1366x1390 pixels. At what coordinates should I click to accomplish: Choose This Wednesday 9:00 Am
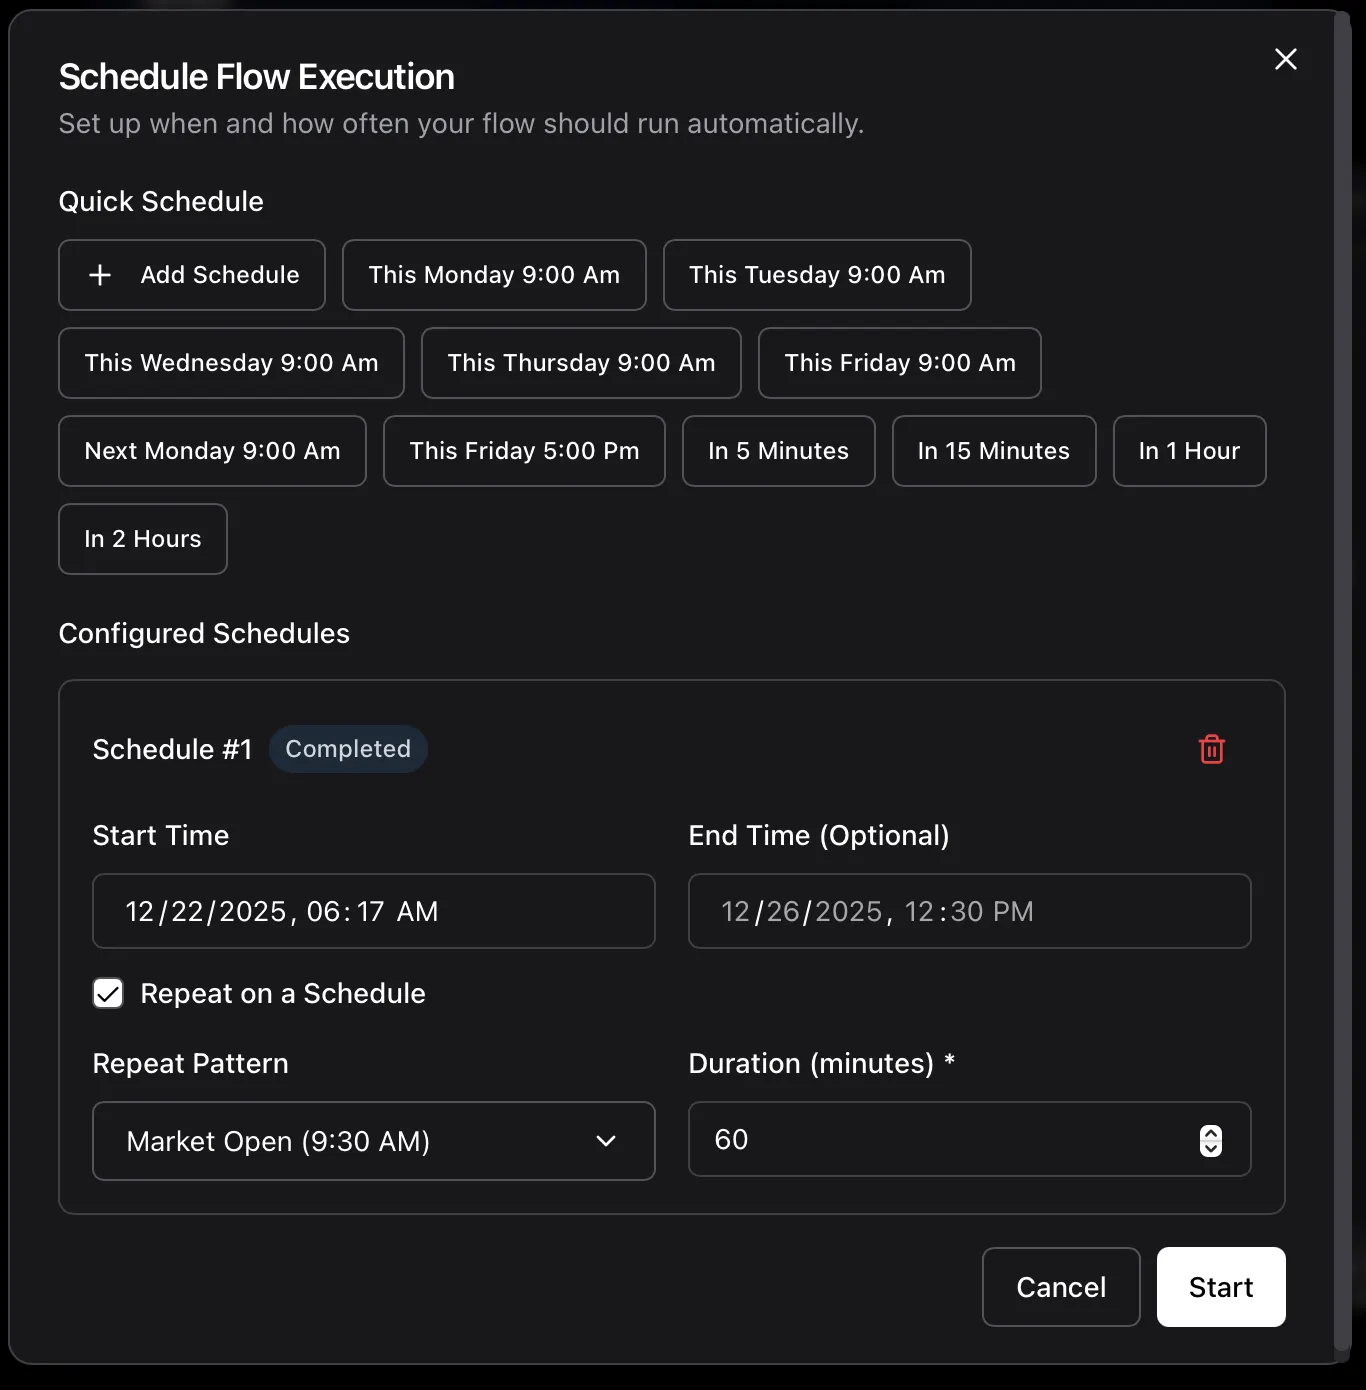[x=231, y=363]
